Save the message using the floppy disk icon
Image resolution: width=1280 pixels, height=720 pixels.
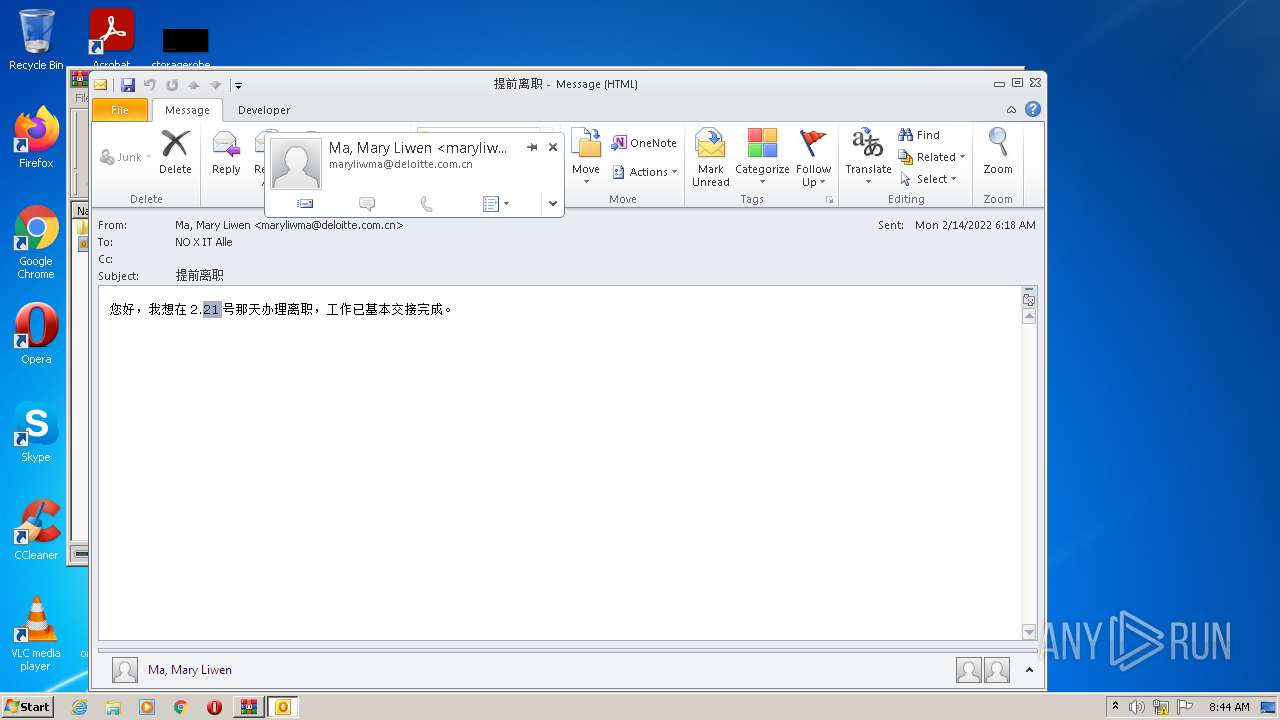pyautogui.click(x=128, y=85)
